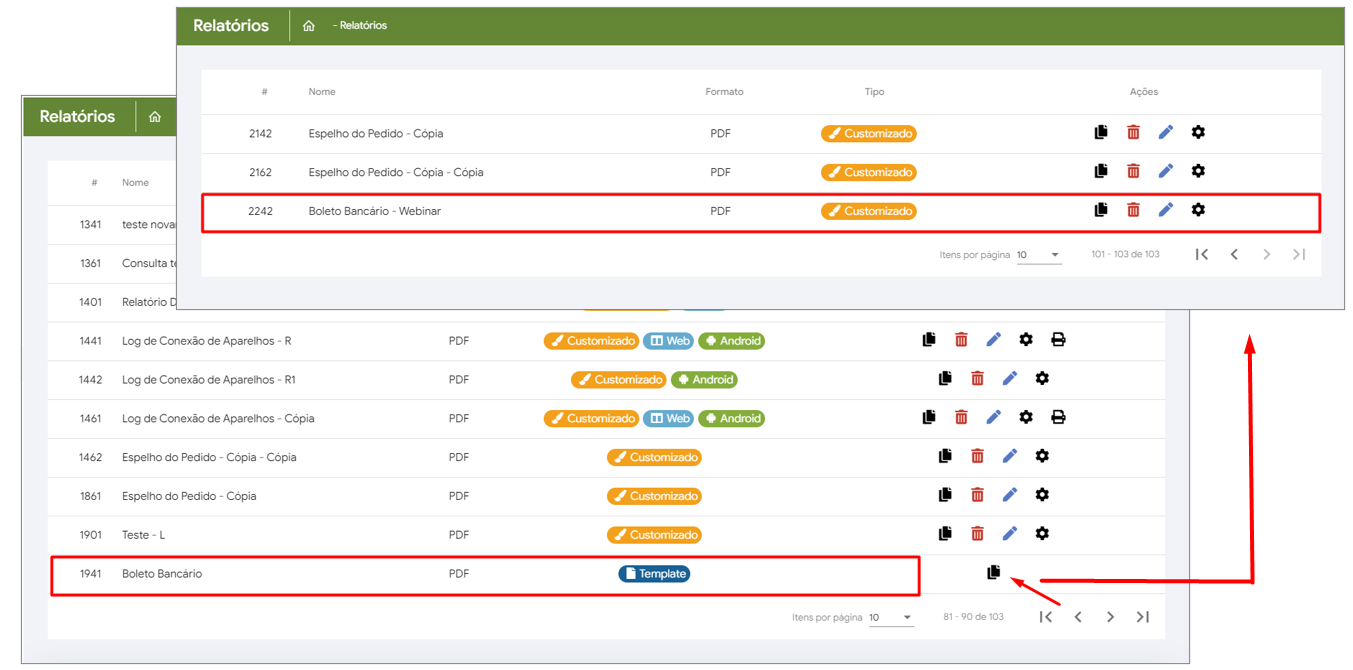Edit Log de Conexão de Aparelhos - R
This screenshot has width=1353, height=670.
point(993,340)
